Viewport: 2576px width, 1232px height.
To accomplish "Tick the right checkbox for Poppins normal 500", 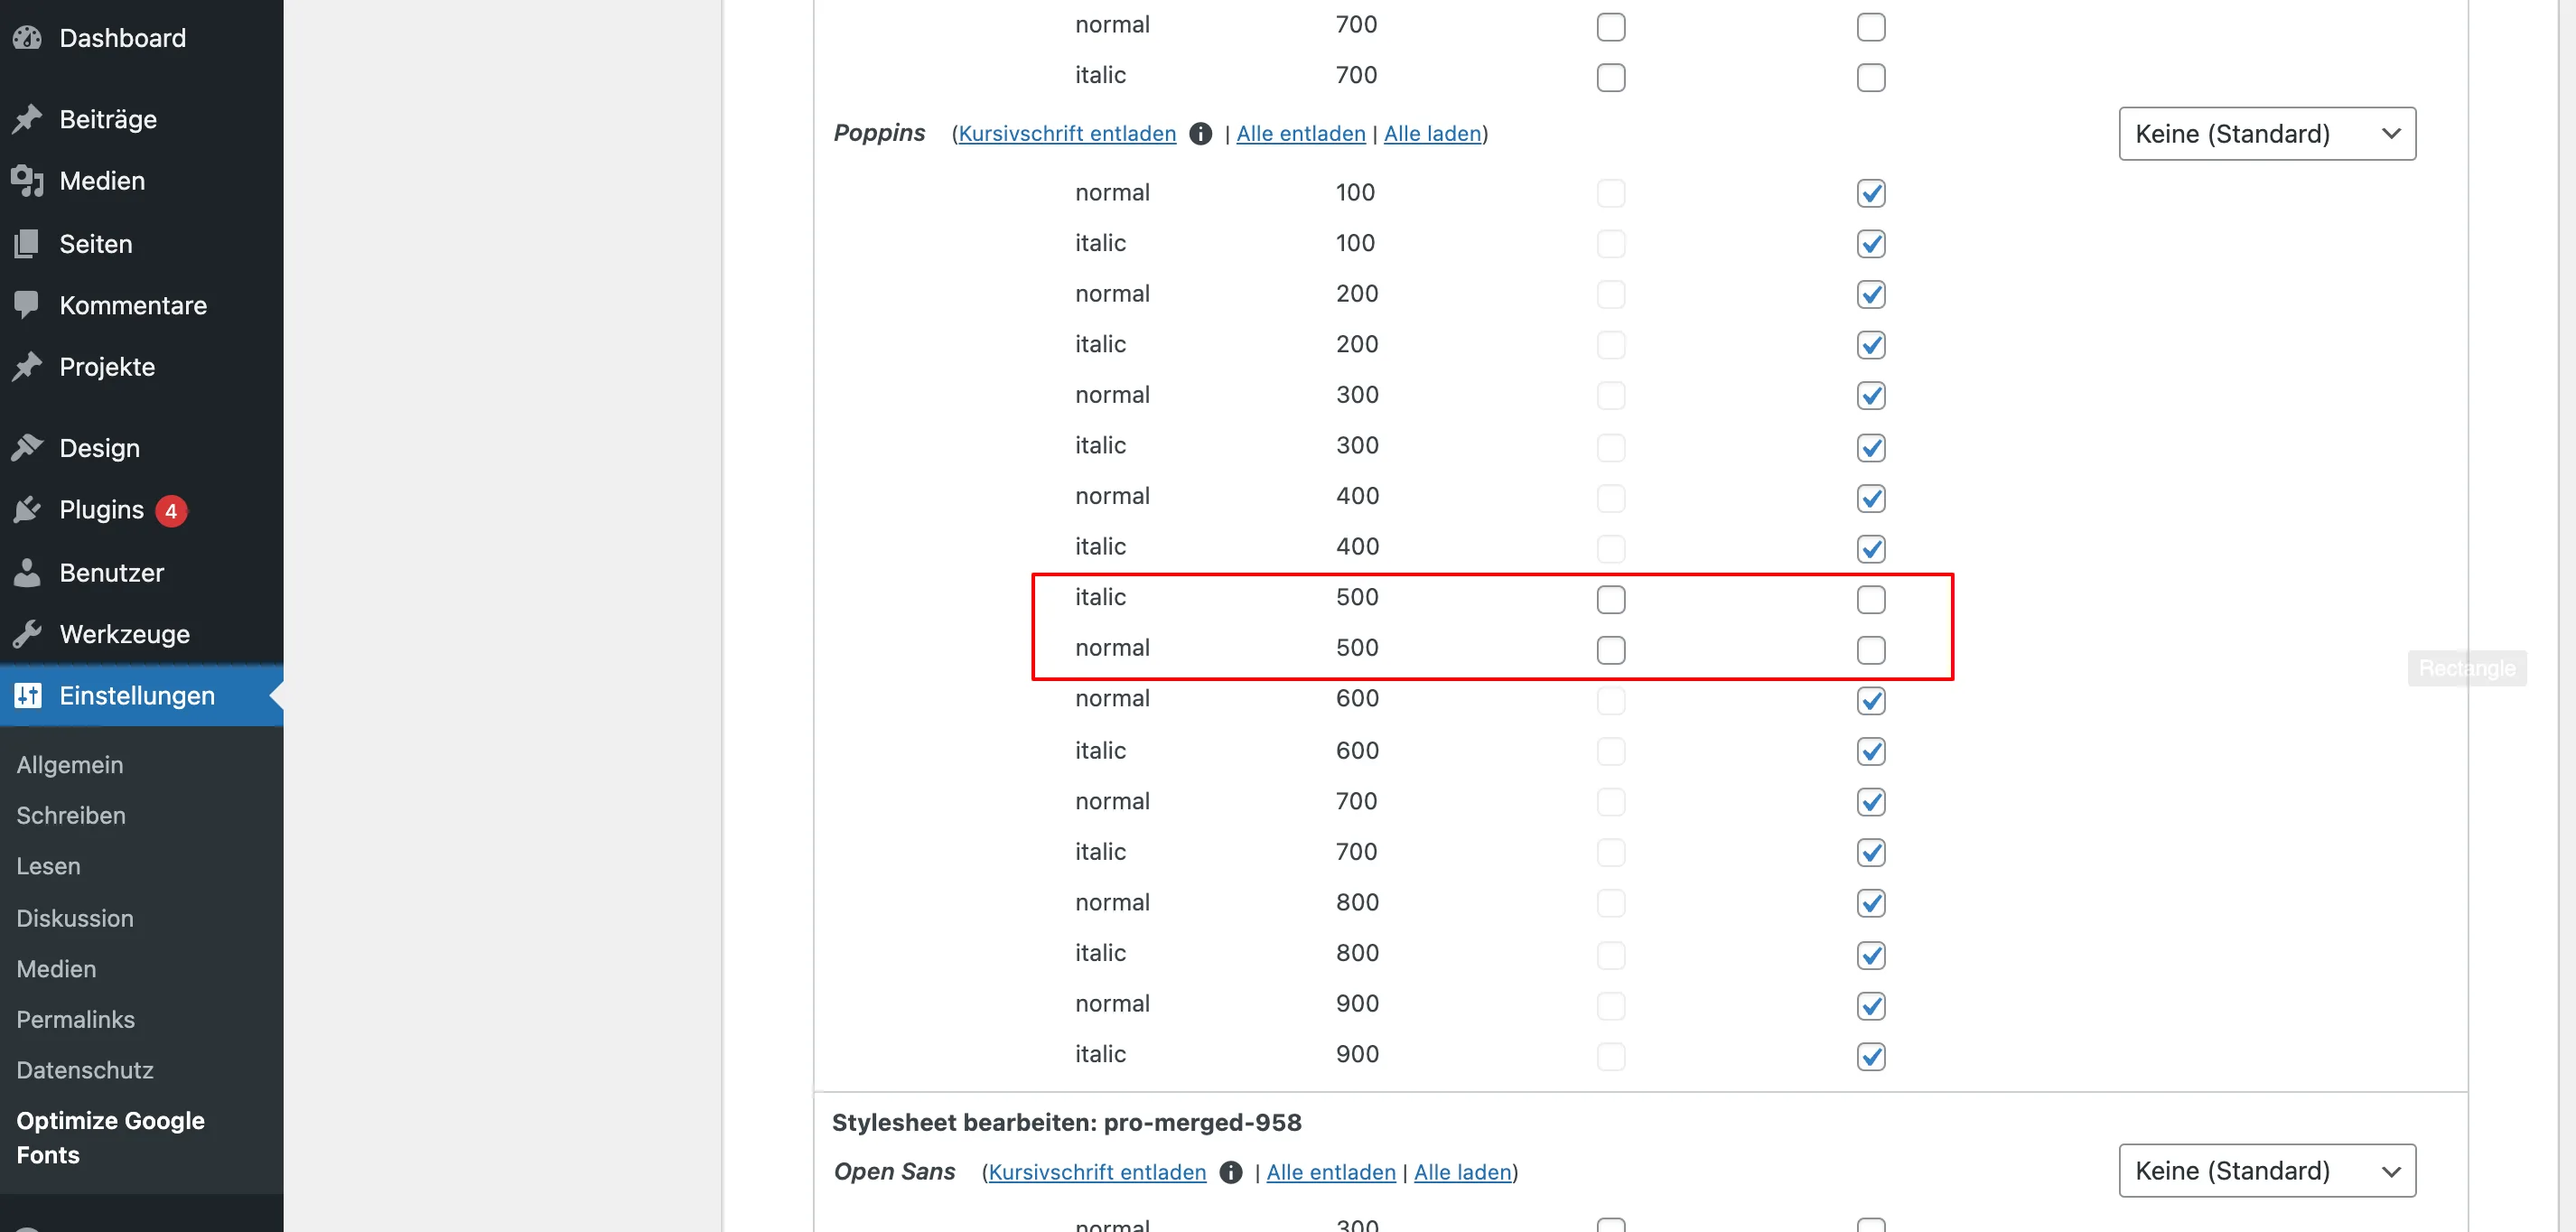I will pyautogui.click(x=1870, y=650).
